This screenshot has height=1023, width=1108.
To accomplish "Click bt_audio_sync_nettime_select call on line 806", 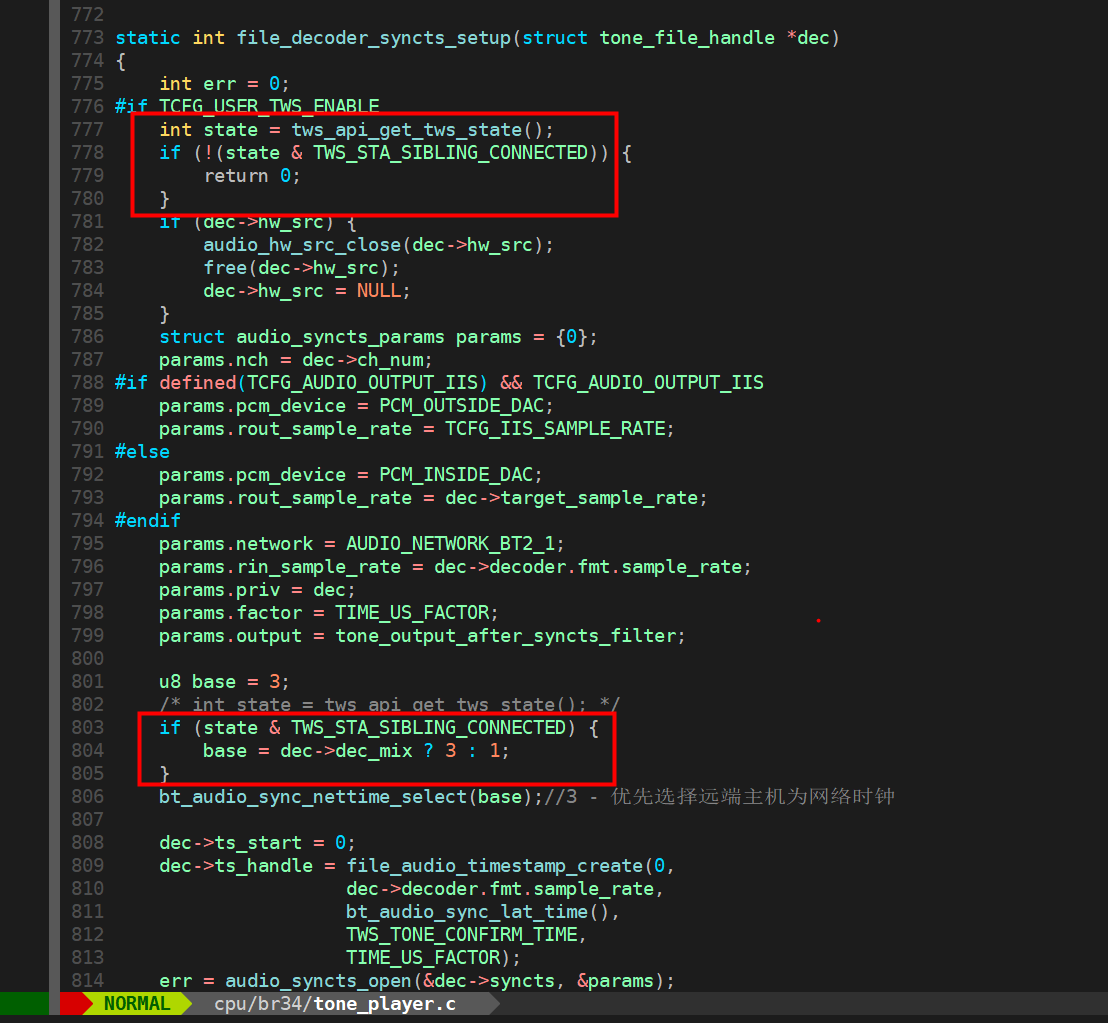I will pyautogui.click(x=313, y=797).
